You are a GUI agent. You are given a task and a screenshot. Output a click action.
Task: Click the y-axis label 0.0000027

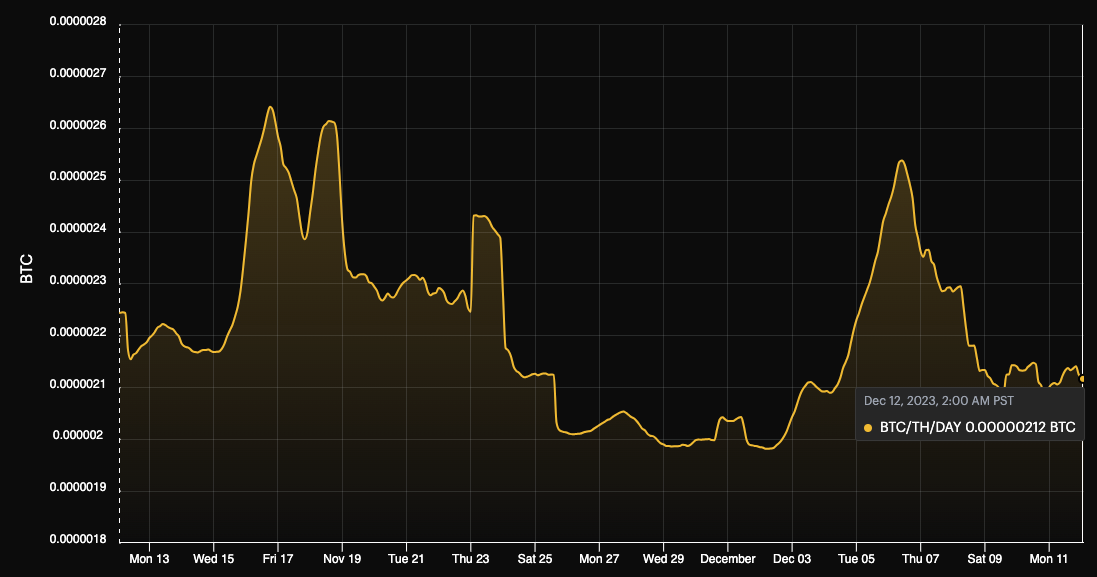(x=78, y=73)
